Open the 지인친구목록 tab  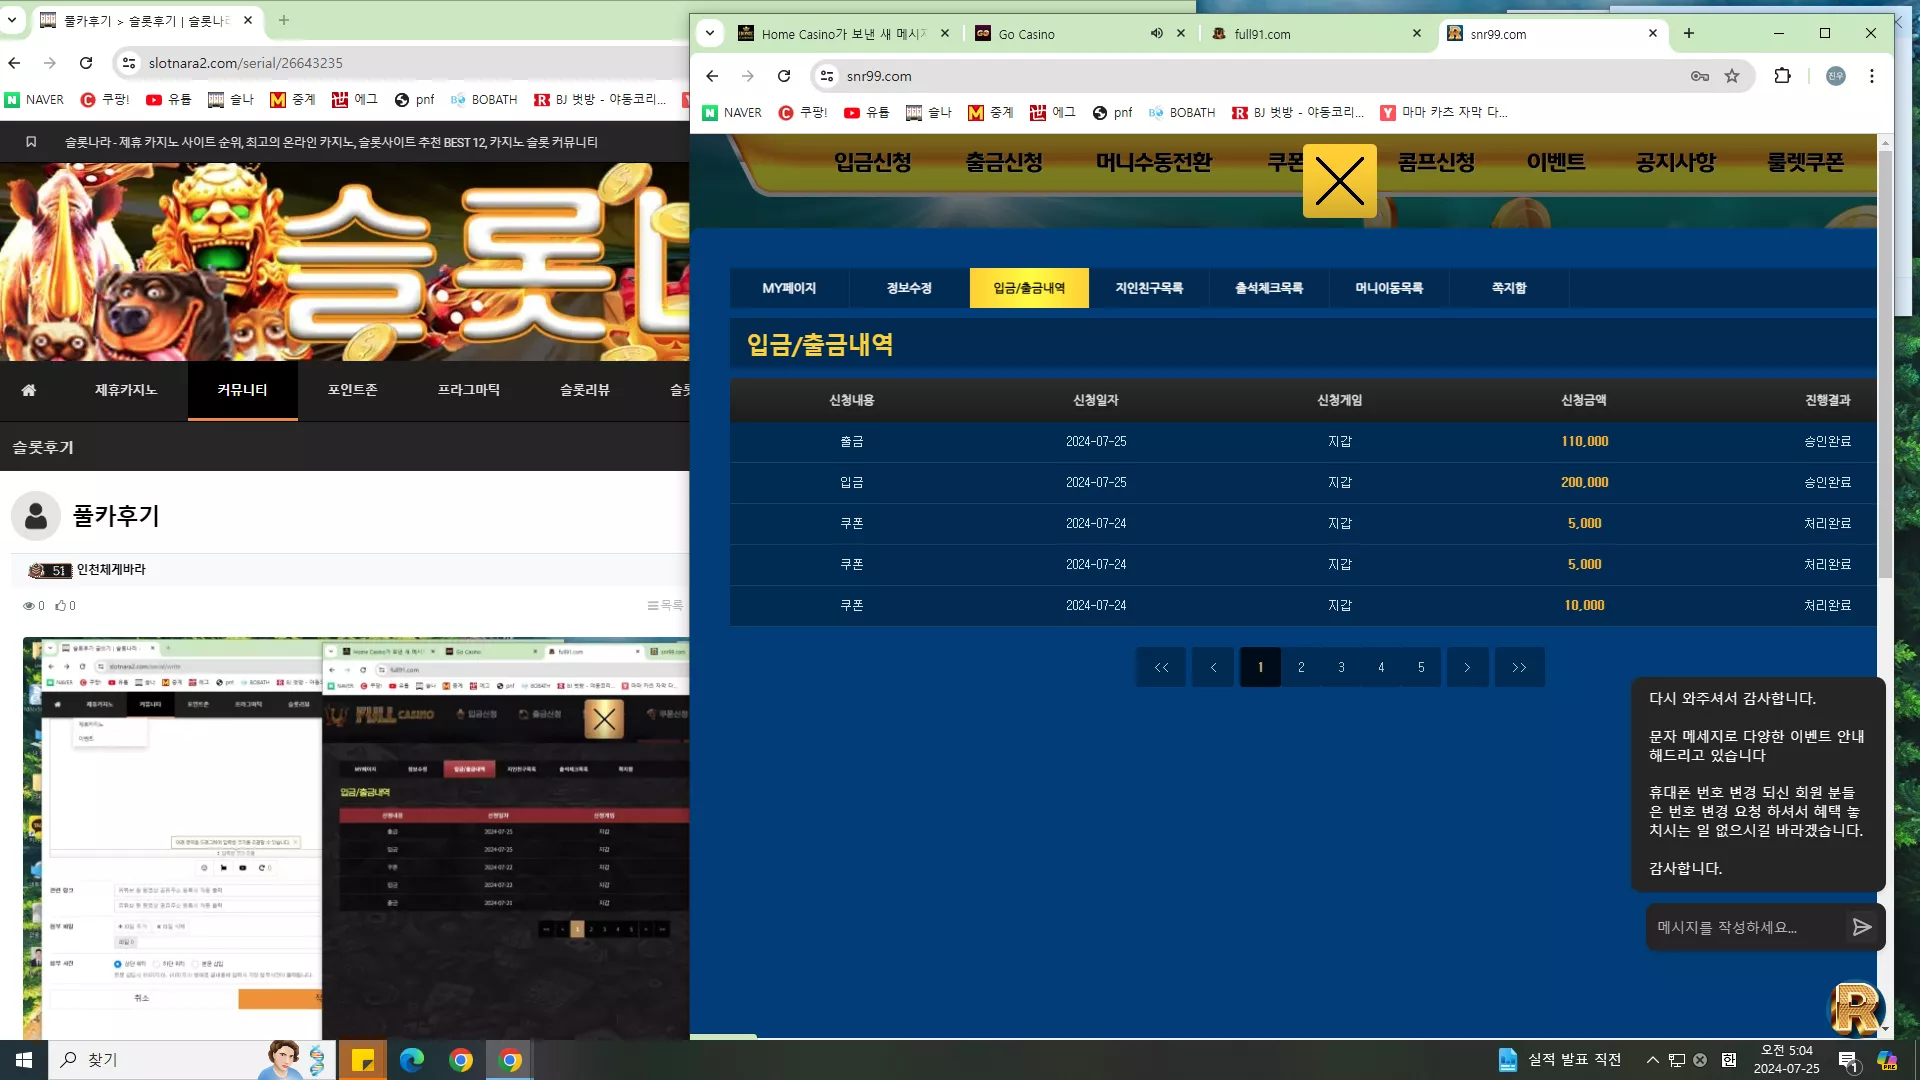[1149, 288]
